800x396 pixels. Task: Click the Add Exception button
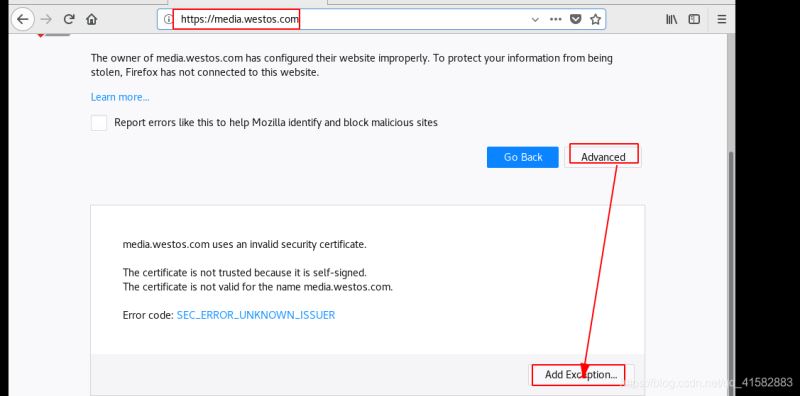click(581, 375)
